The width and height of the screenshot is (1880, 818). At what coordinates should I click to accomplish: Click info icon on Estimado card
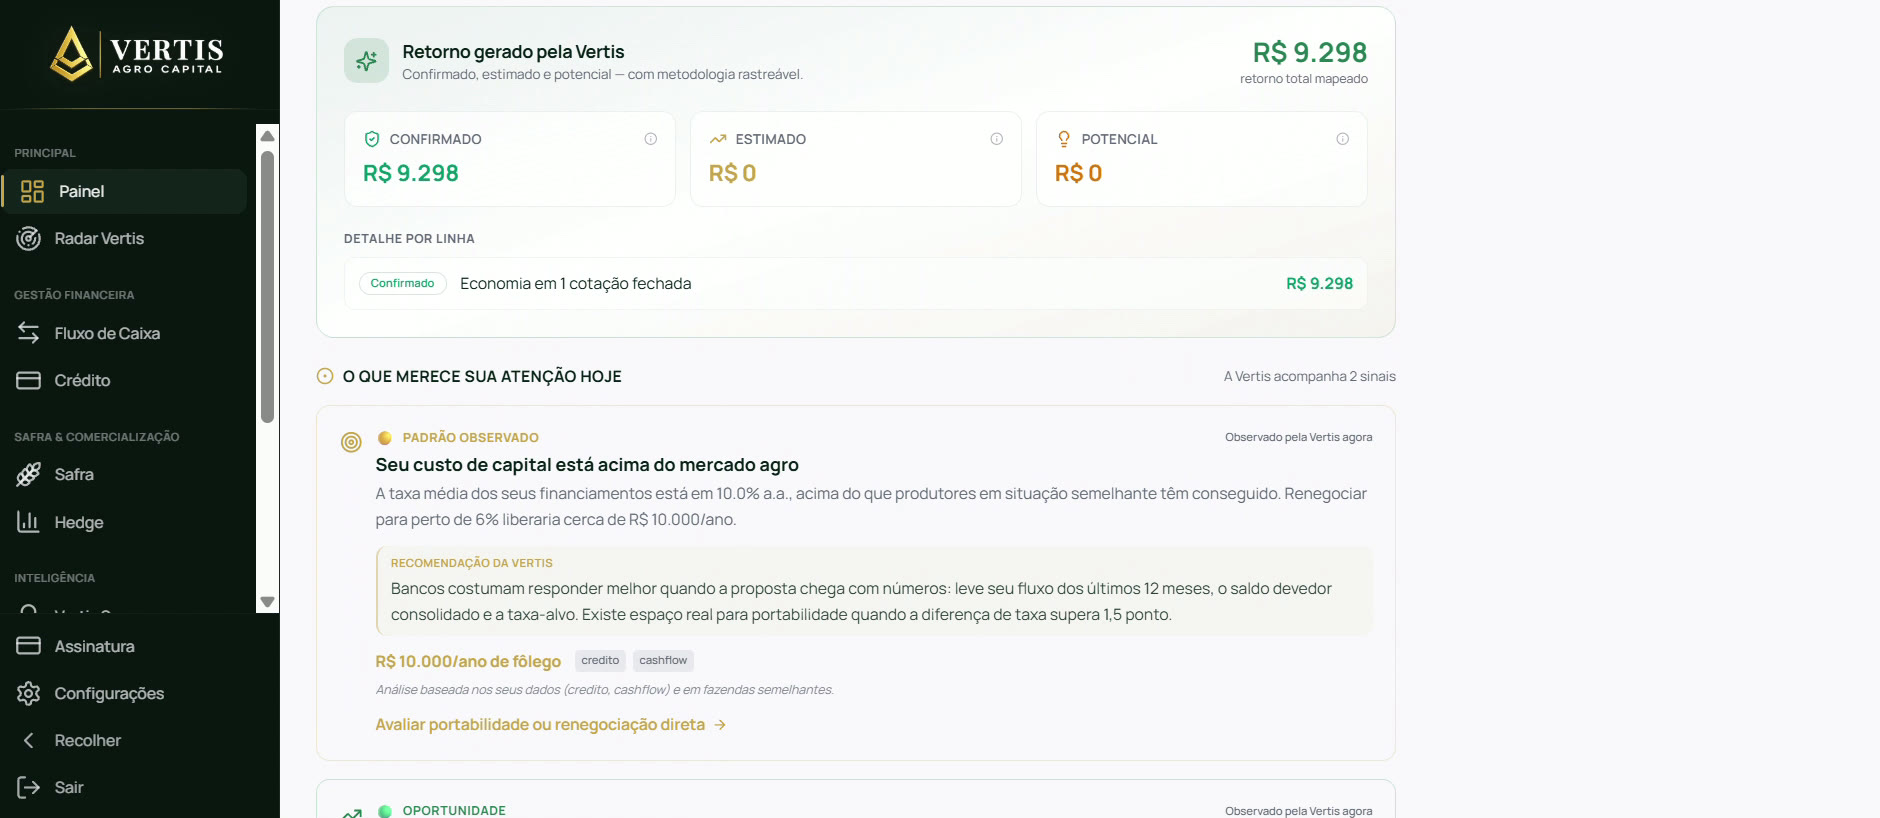click(x=997, y=139)
